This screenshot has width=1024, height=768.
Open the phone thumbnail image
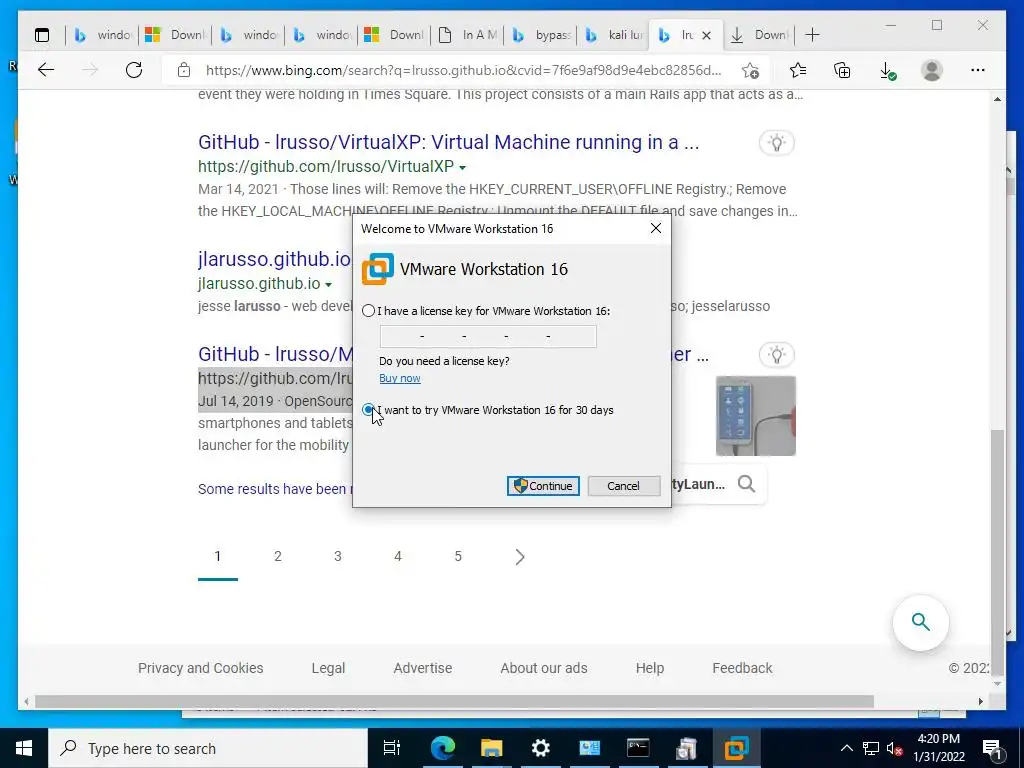[756, 415]
